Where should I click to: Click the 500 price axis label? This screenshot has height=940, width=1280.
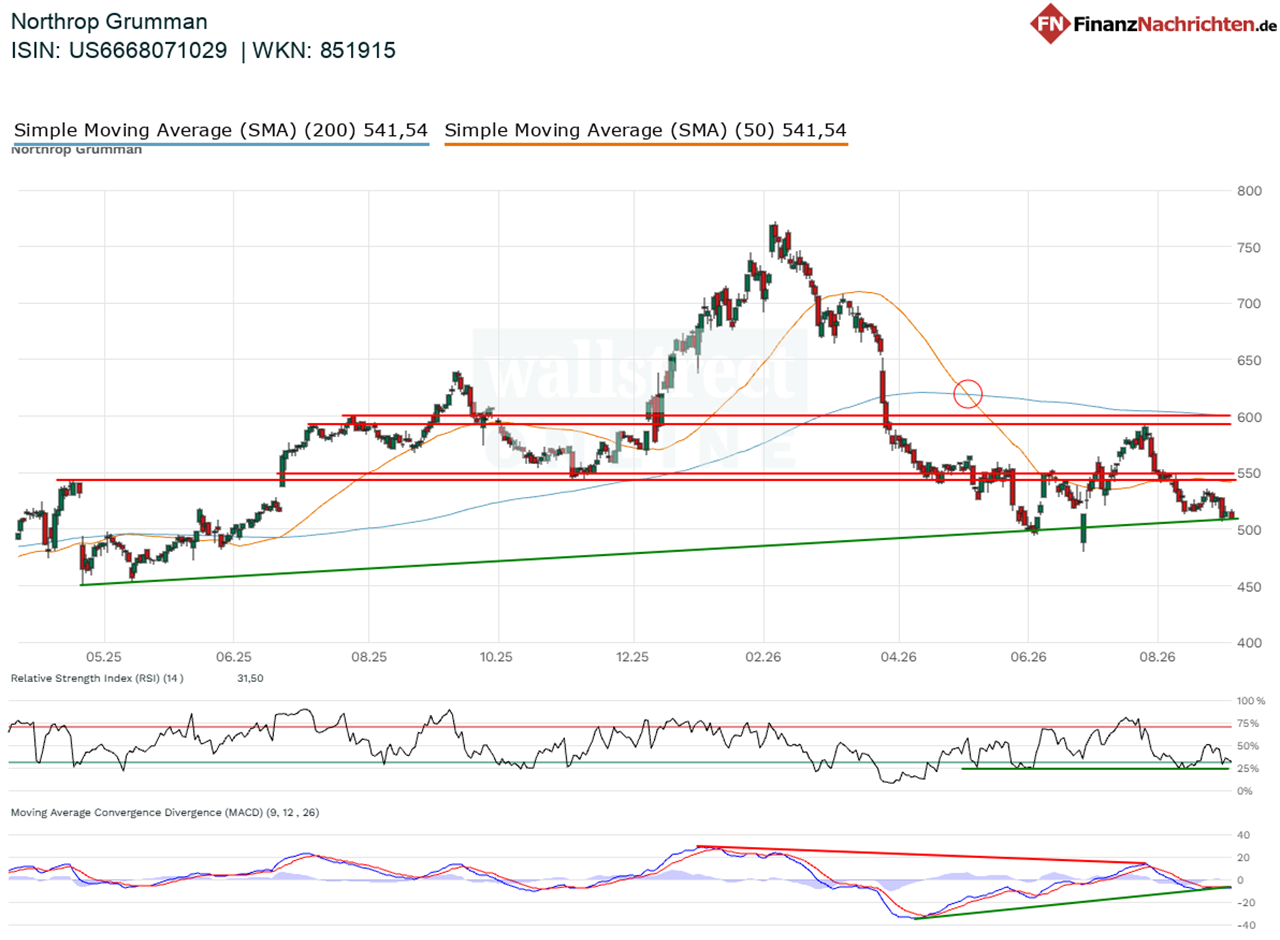(1250, 530)
